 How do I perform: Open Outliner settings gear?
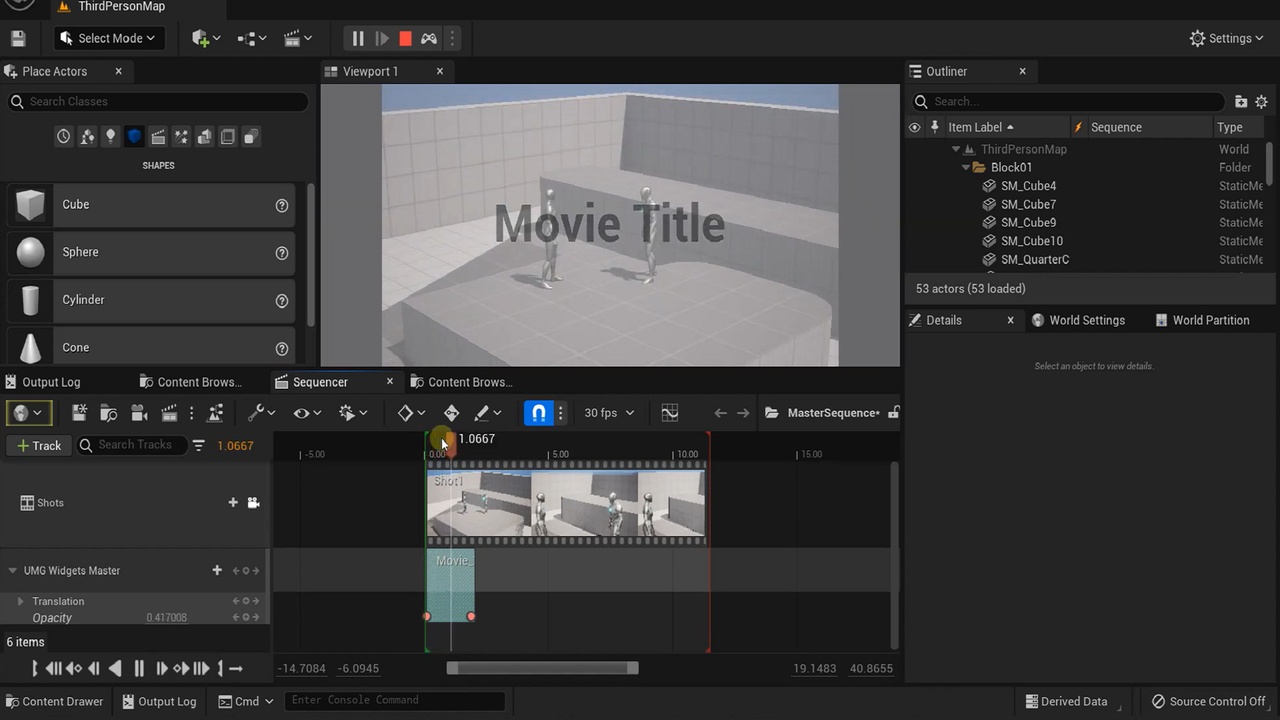coord(1261,101)
